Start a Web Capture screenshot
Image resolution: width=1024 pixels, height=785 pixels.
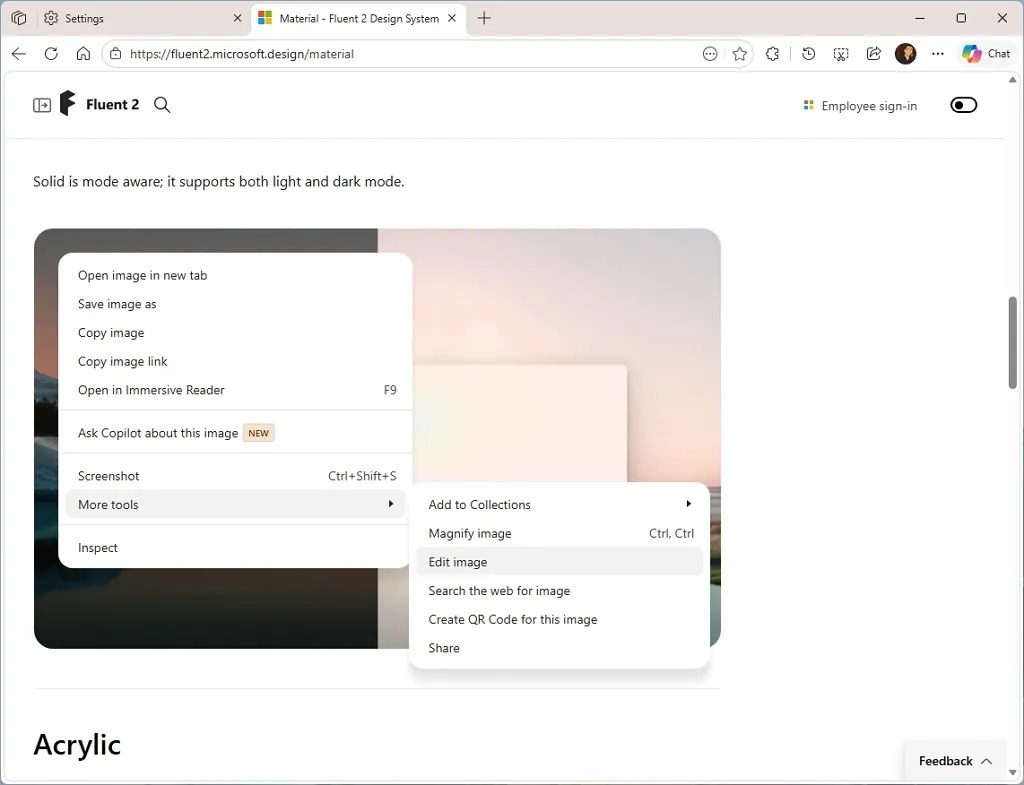pos(841,54)
